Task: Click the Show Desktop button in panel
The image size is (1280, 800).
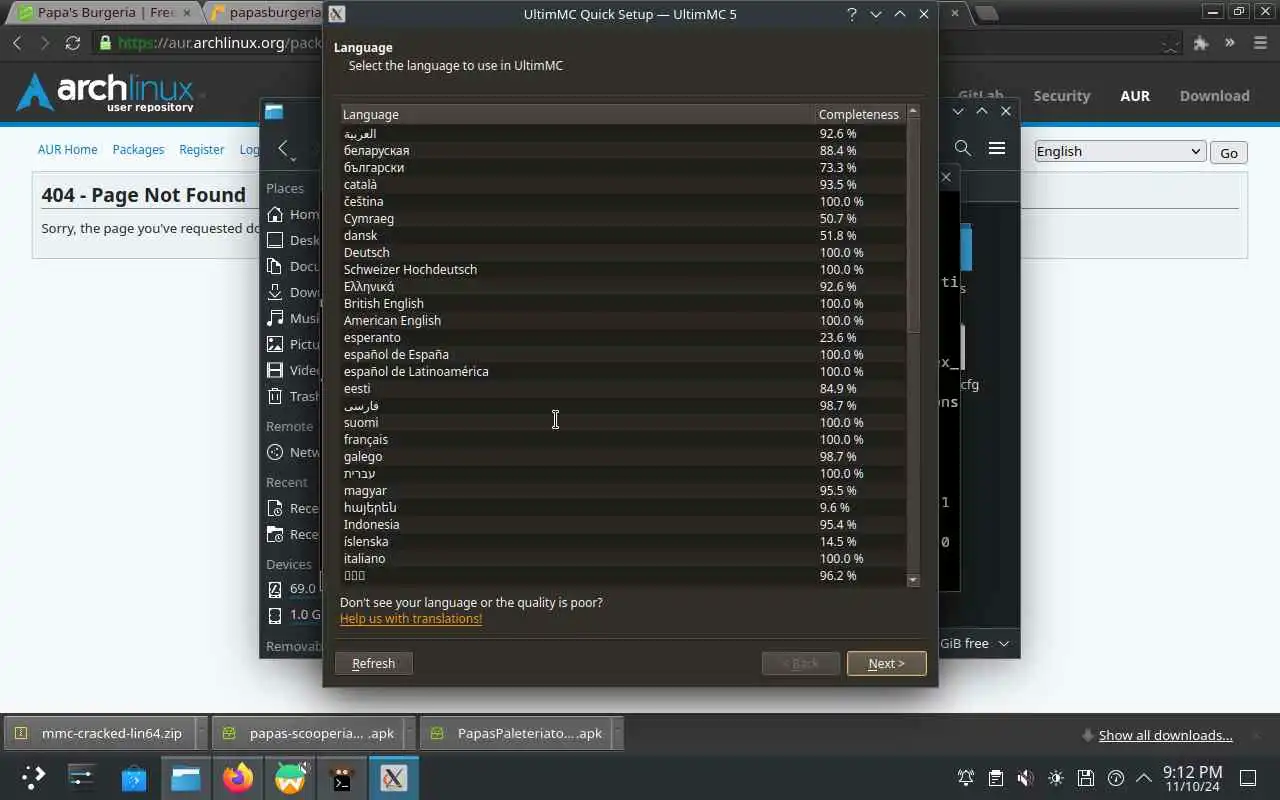Action: pyautogui.click(x=1248, y=777)
